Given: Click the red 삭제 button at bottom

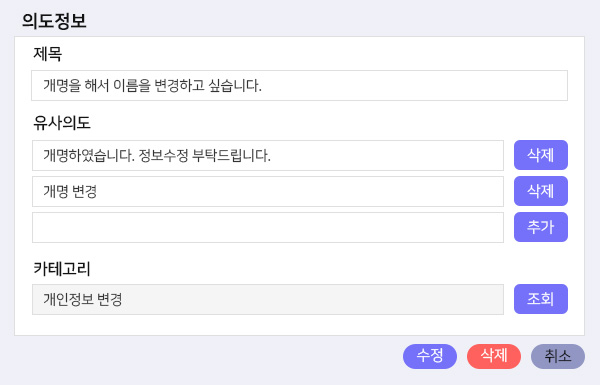Looking at the screenshot, I should (494, 356).
